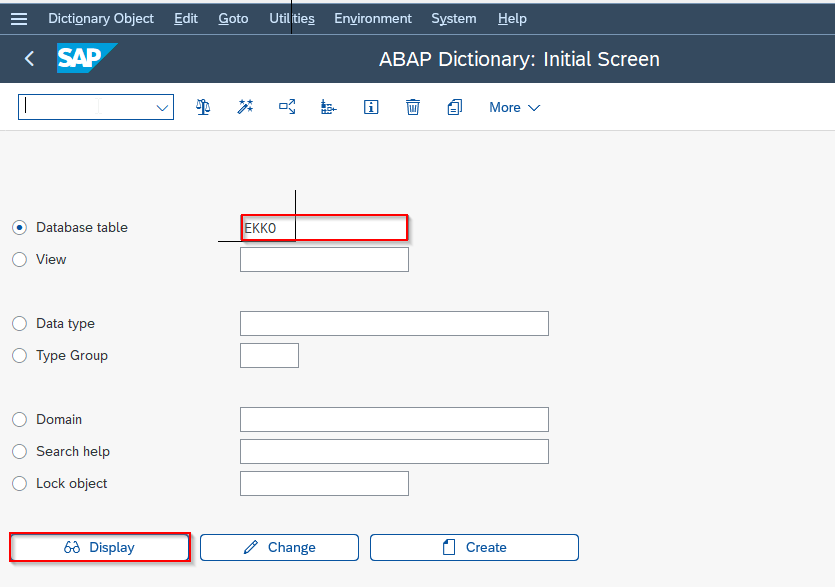Open the command field dropdown arrow
The height and width of the screenshot is (587, 835).
point(161,107)
